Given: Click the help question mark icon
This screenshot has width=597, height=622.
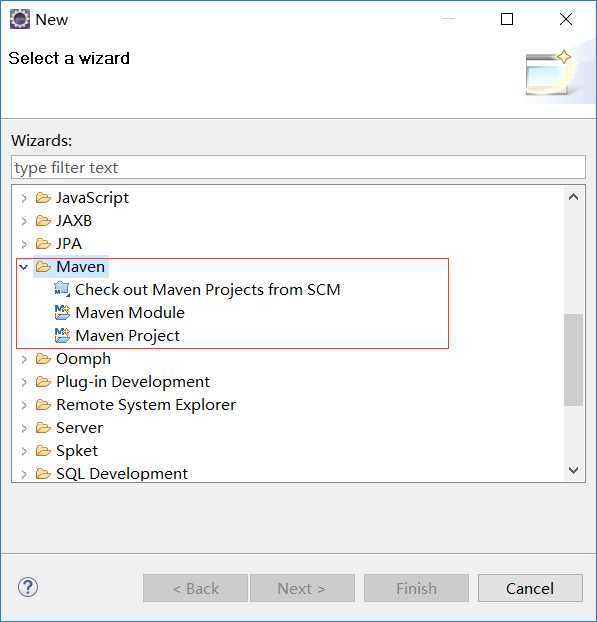Looking at the screenshot, I should click(28, 587).
